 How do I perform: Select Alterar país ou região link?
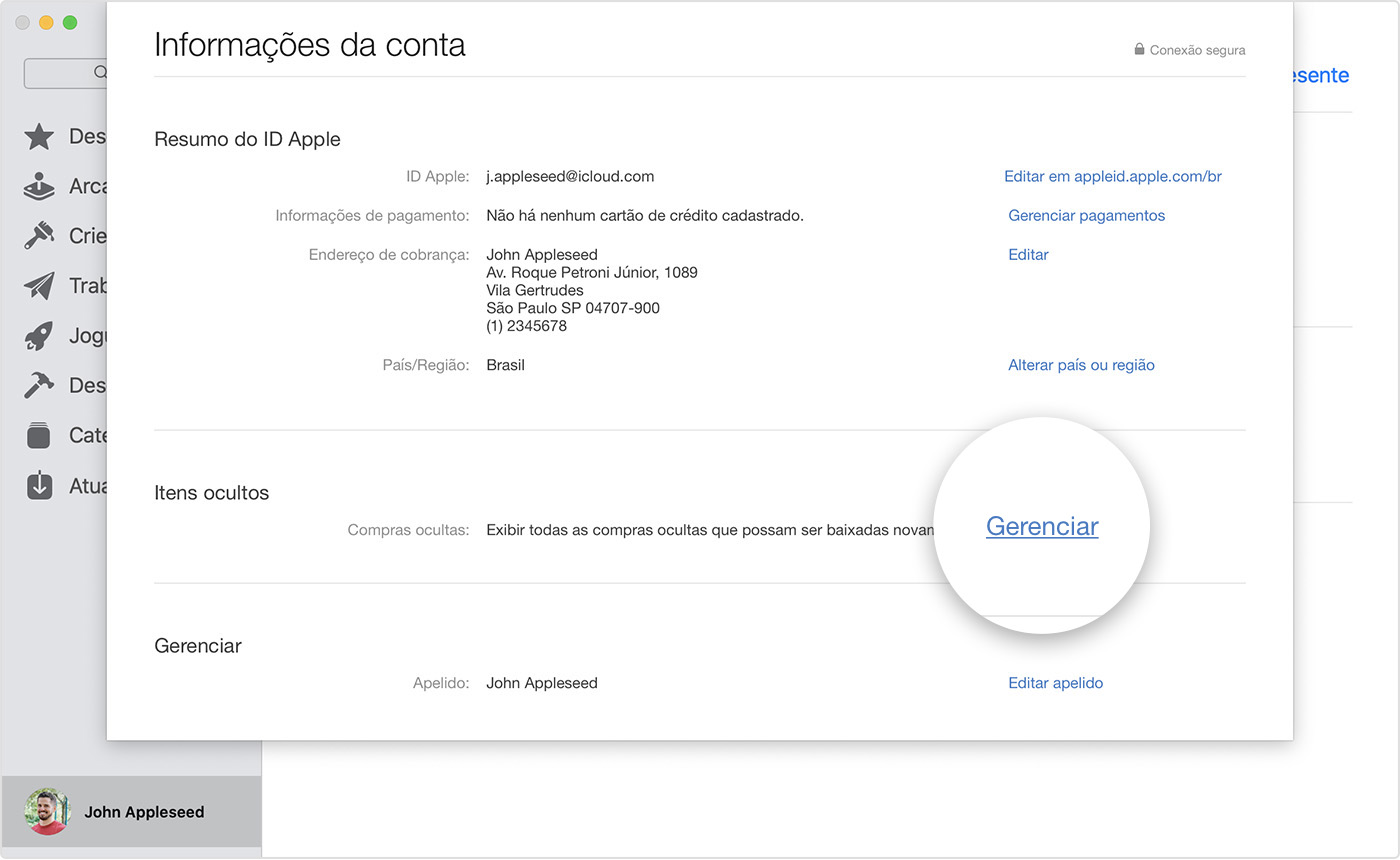[x=1081, y=365]
